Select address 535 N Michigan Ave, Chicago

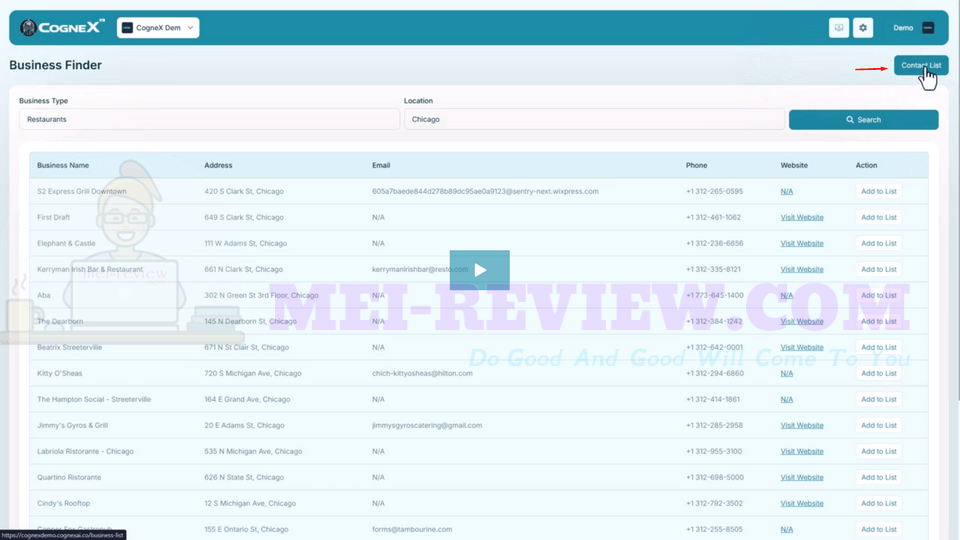[253, 451]
